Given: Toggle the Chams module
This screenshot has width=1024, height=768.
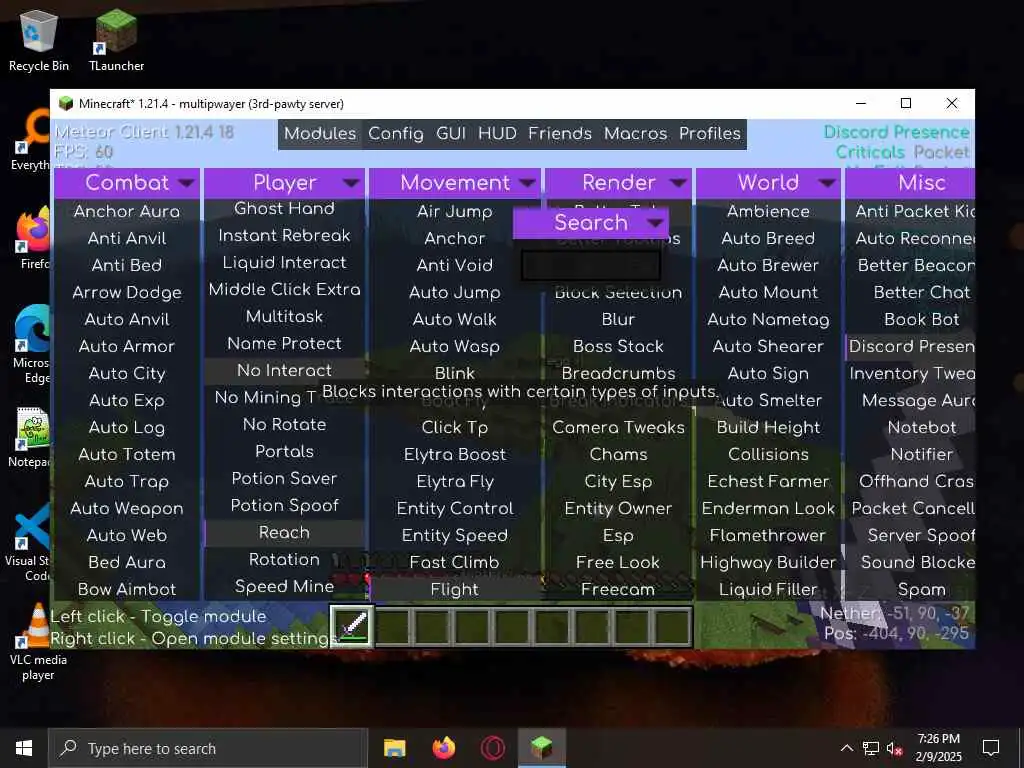Looking at the screenshot, I should point(618,455).
